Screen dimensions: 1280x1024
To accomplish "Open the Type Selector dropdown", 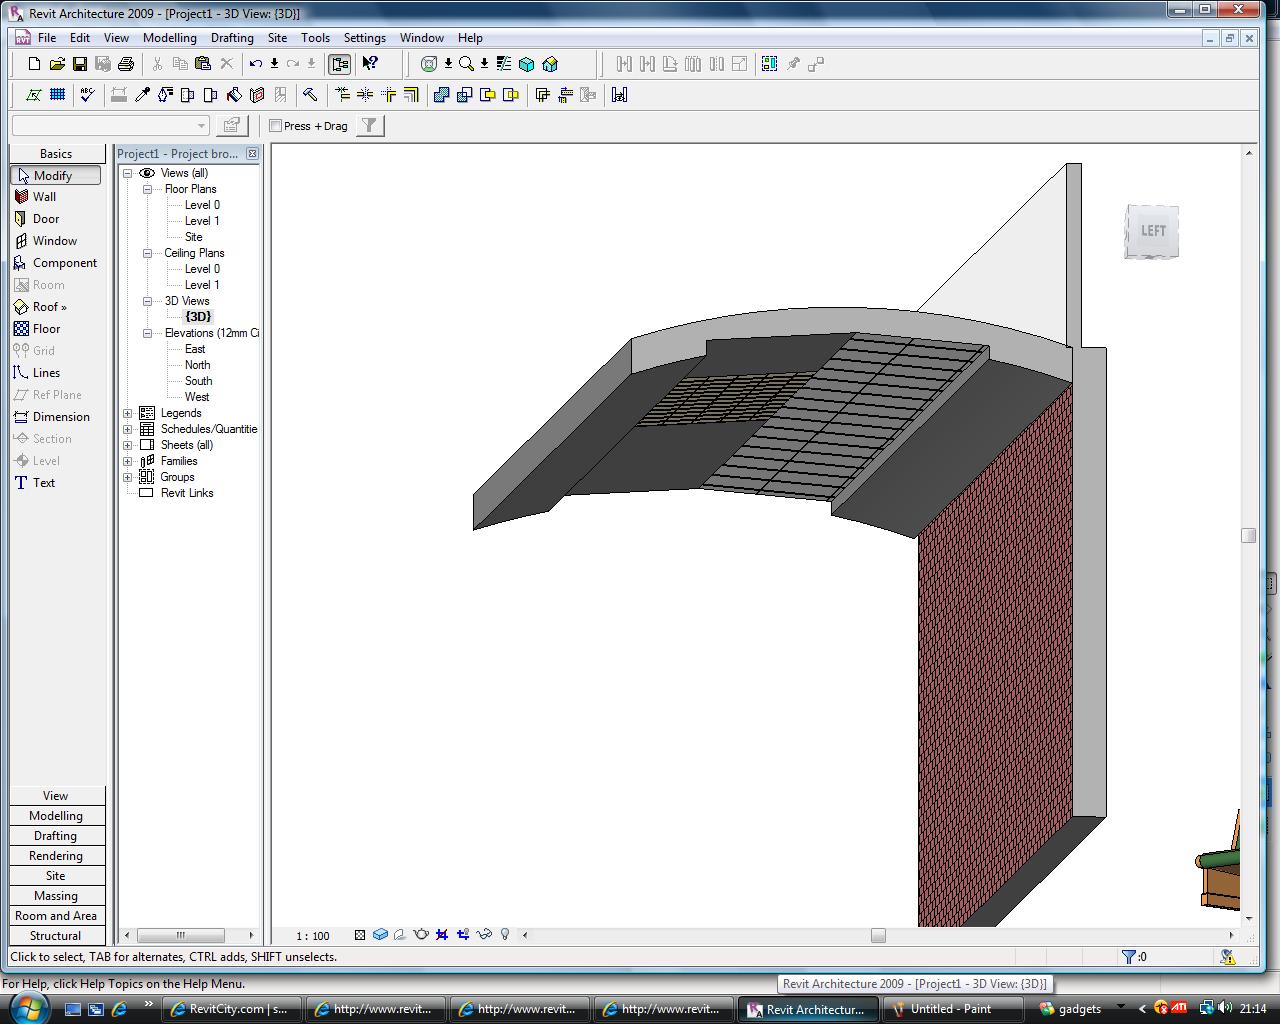I will pos(201,126).
